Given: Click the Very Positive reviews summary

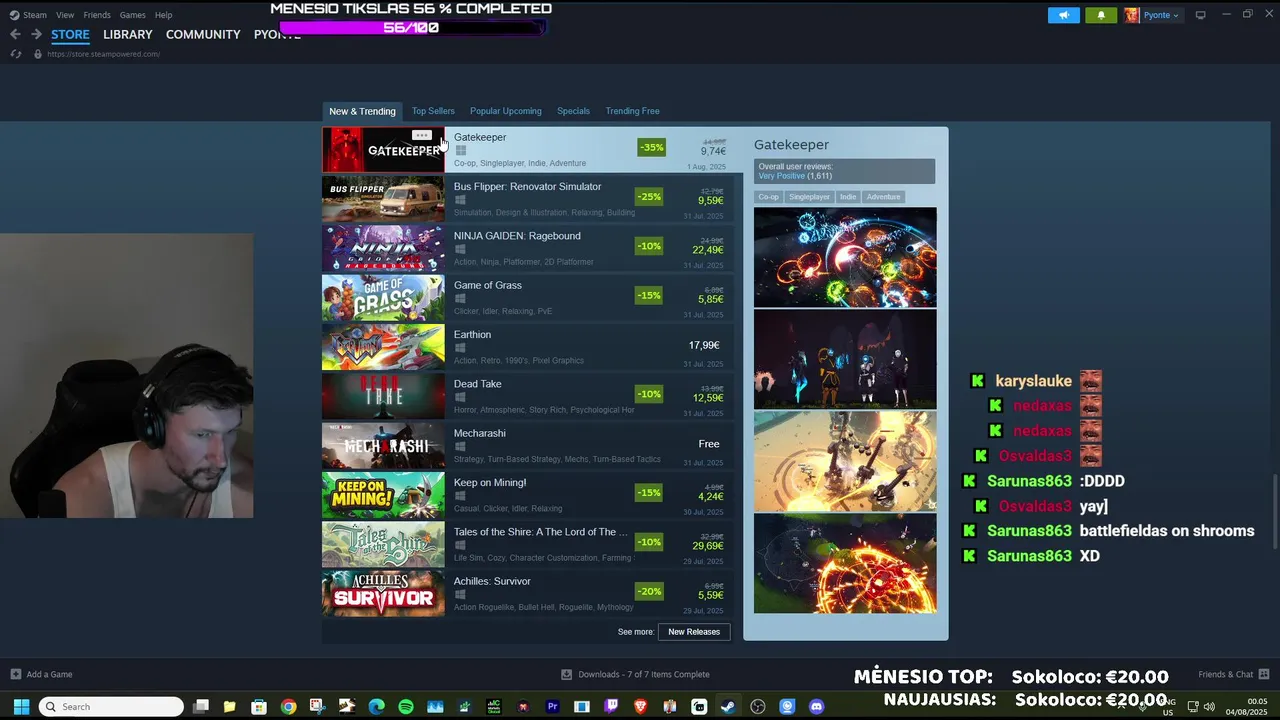Looking at the screenshot, I should (x=795, y=176).
